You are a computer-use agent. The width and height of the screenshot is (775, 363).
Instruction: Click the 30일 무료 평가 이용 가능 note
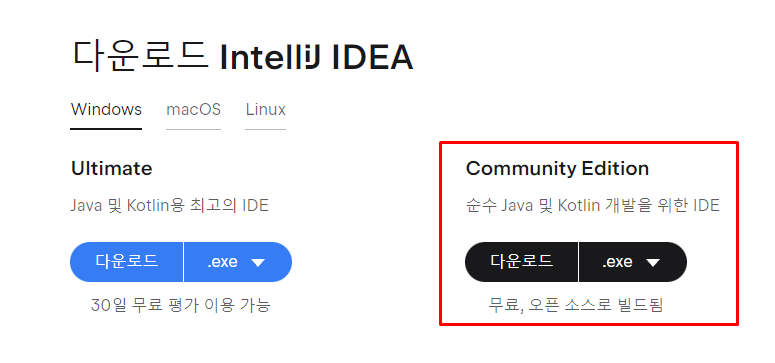click(180, 305)
